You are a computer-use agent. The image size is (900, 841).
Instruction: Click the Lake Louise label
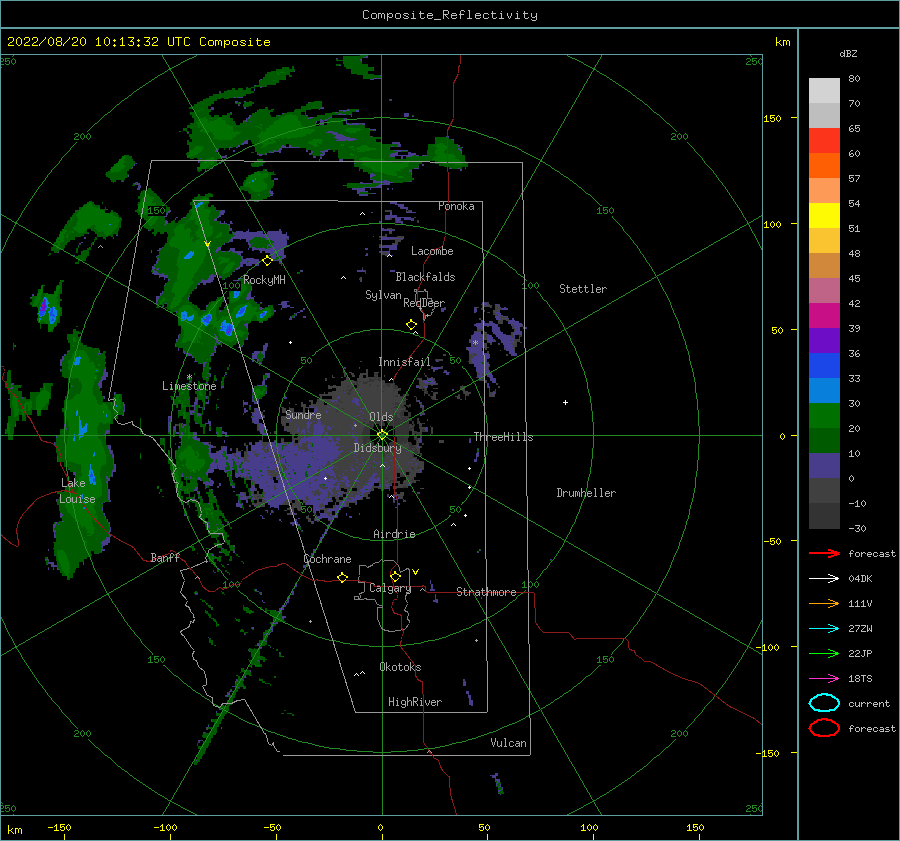(77, 491)
